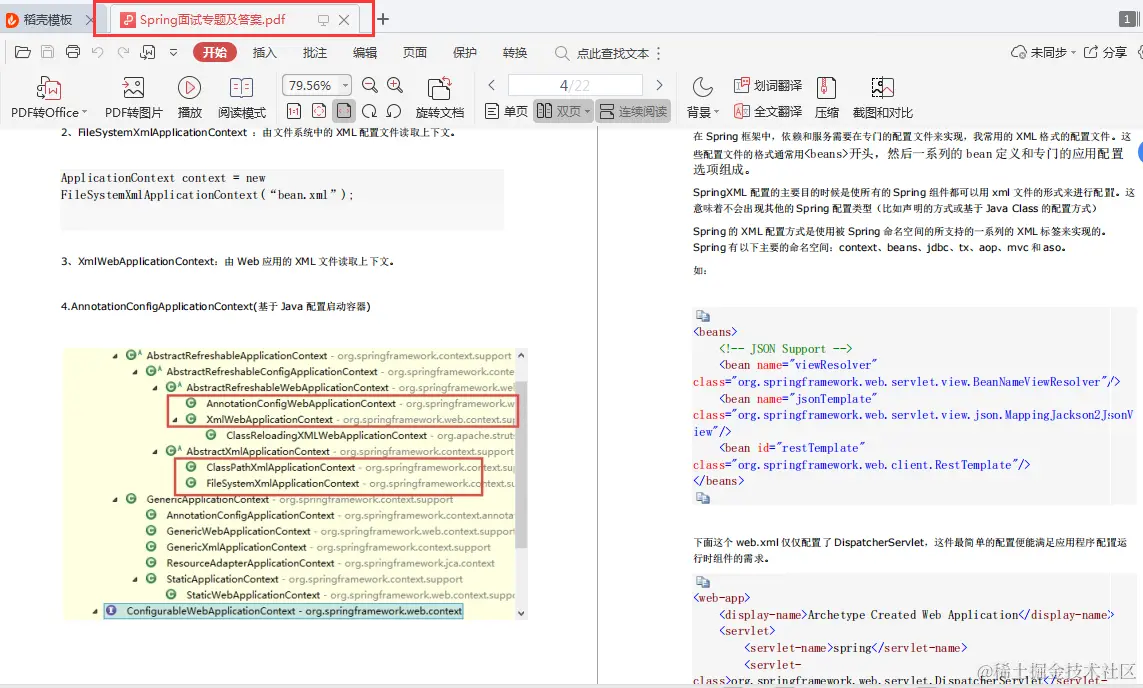
Task: Click the zoom out magnifier icon
Action: tap(370, 85)
